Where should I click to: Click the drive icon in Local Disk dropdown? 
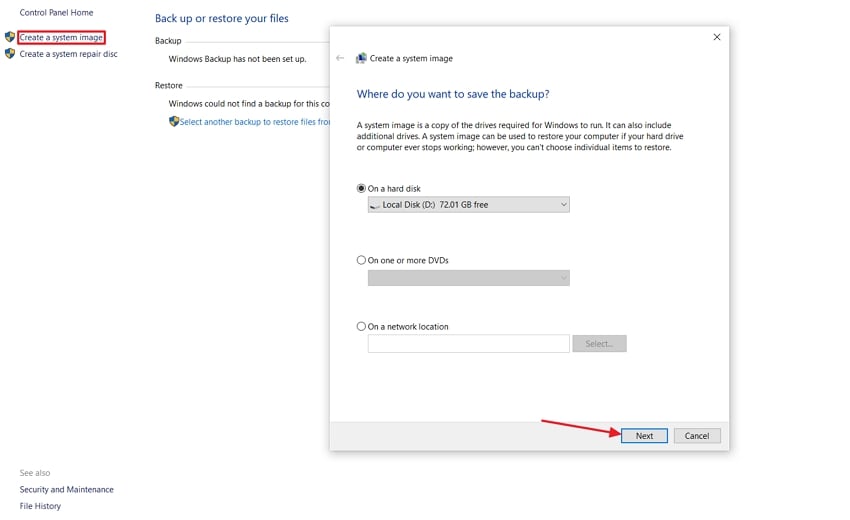375,205
